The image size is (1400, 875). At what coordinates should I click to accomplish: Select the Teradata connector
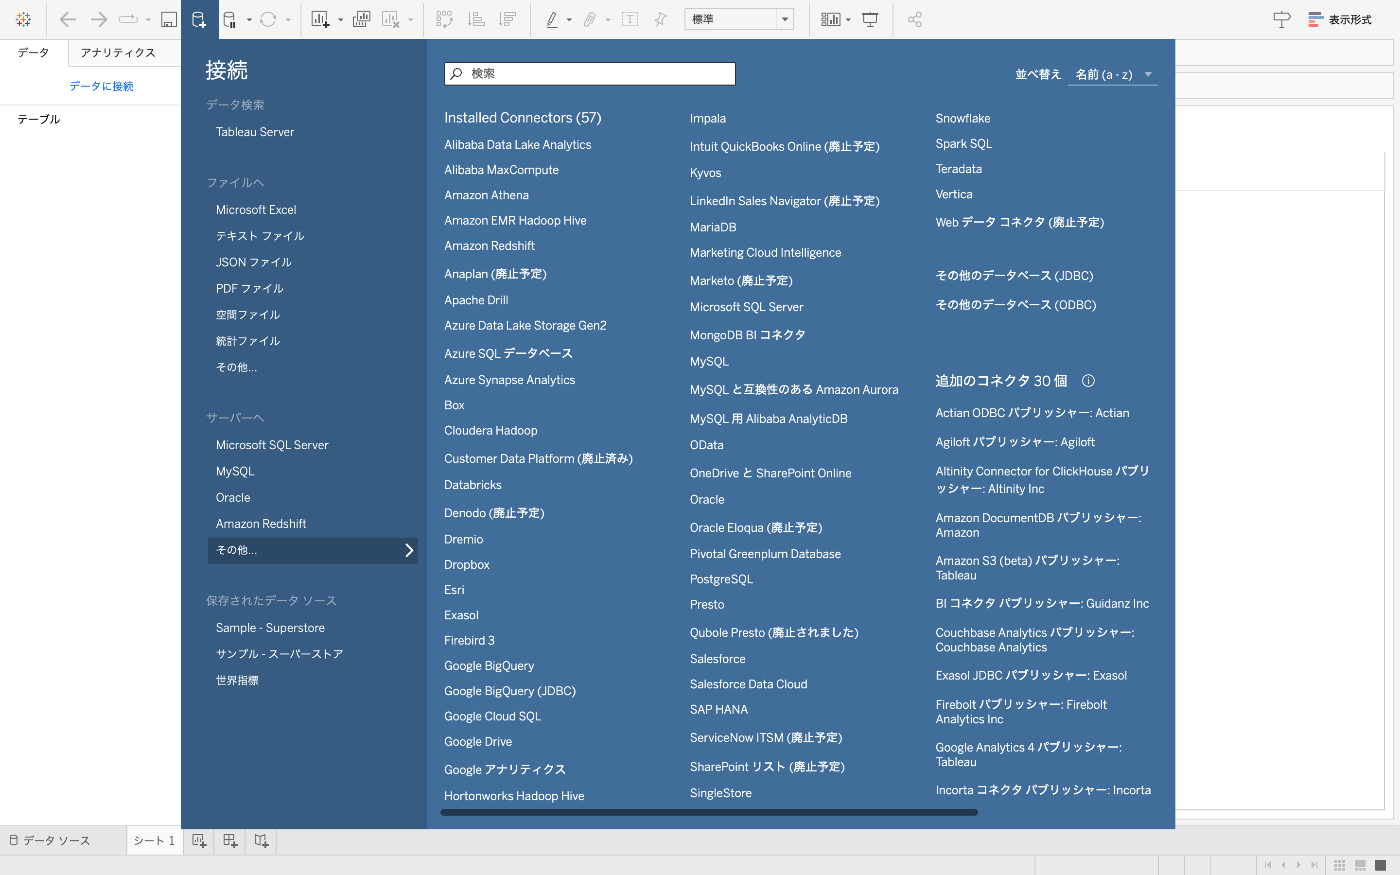959,169
